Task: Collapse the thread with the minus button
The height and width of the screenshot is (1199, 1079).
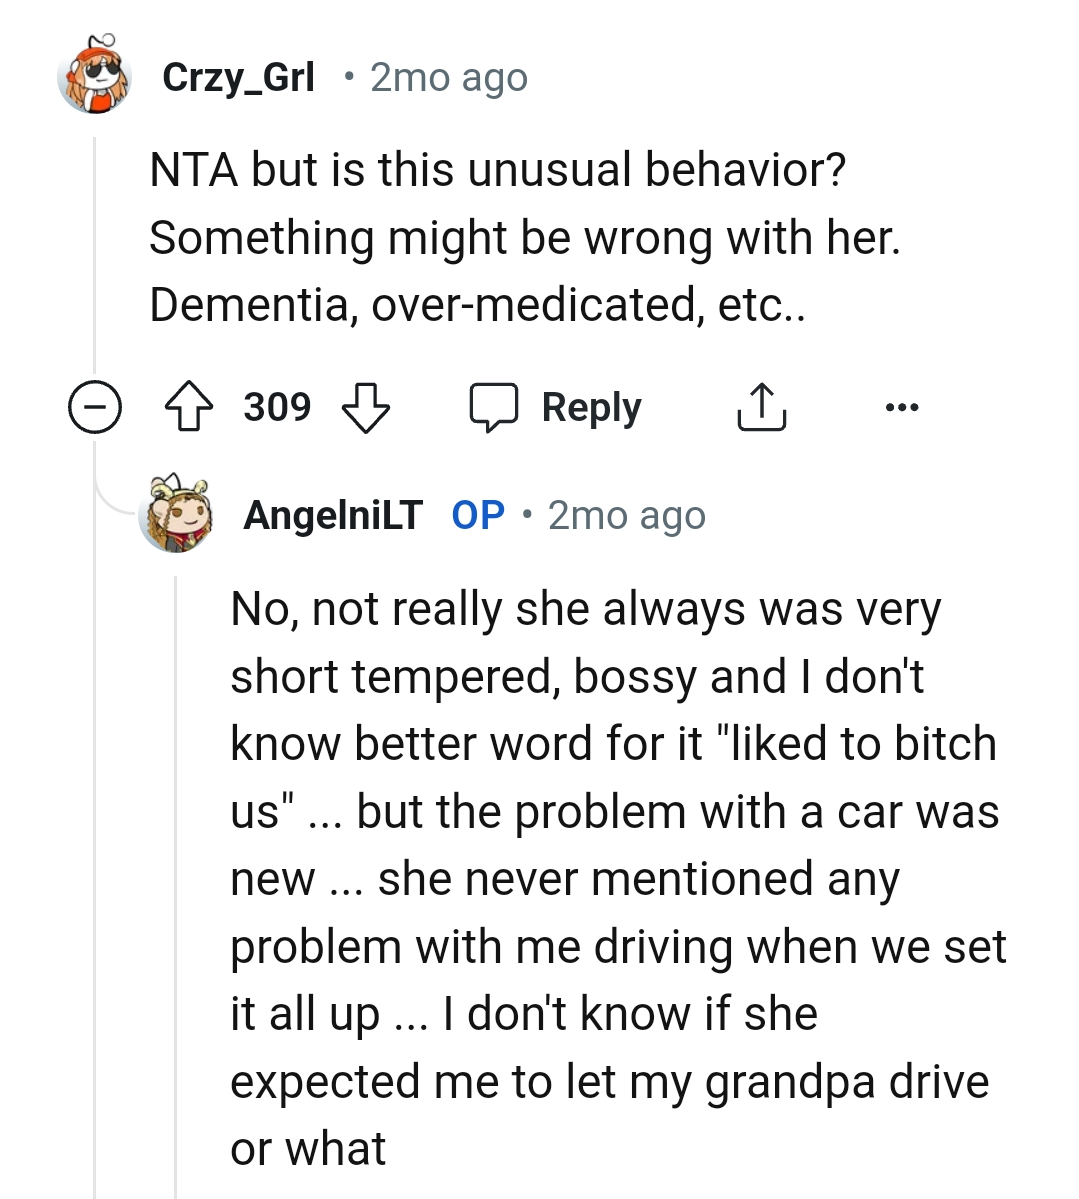Action: [x=94, y=408]
